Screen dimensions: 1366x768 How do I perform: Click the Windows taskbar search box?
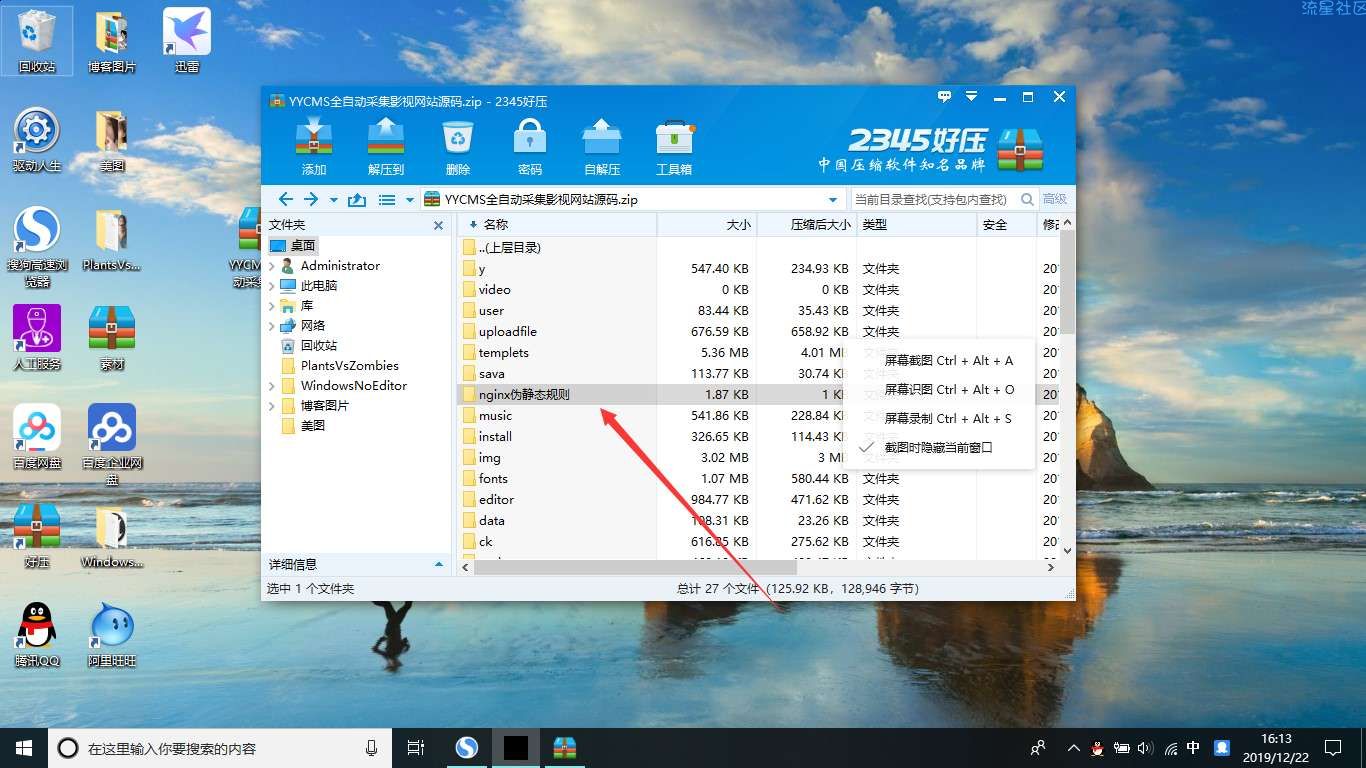[219, 747]
